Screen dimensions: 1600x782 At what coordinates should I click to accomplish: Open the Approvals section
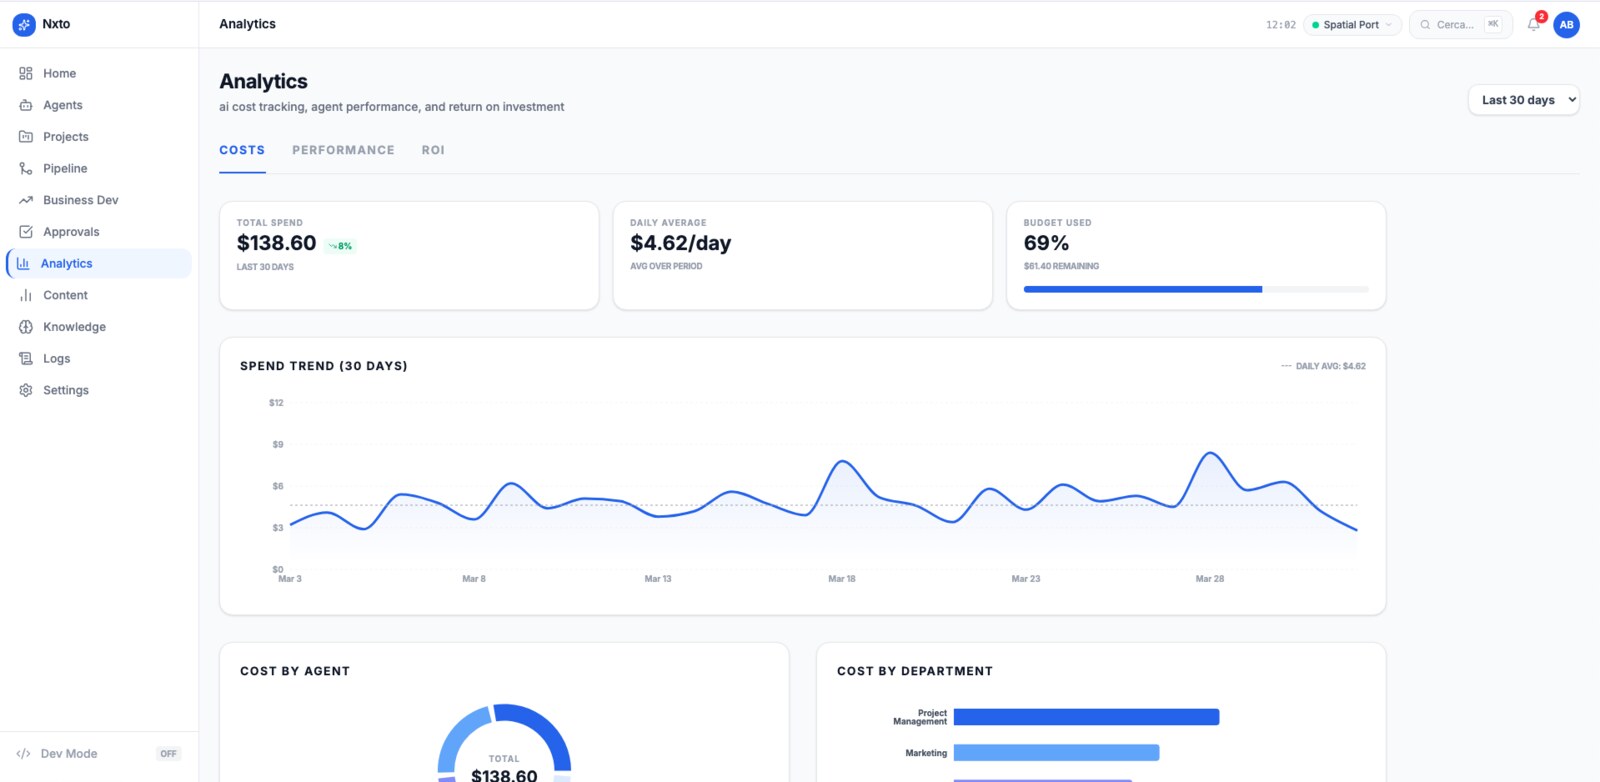point(99,232)
